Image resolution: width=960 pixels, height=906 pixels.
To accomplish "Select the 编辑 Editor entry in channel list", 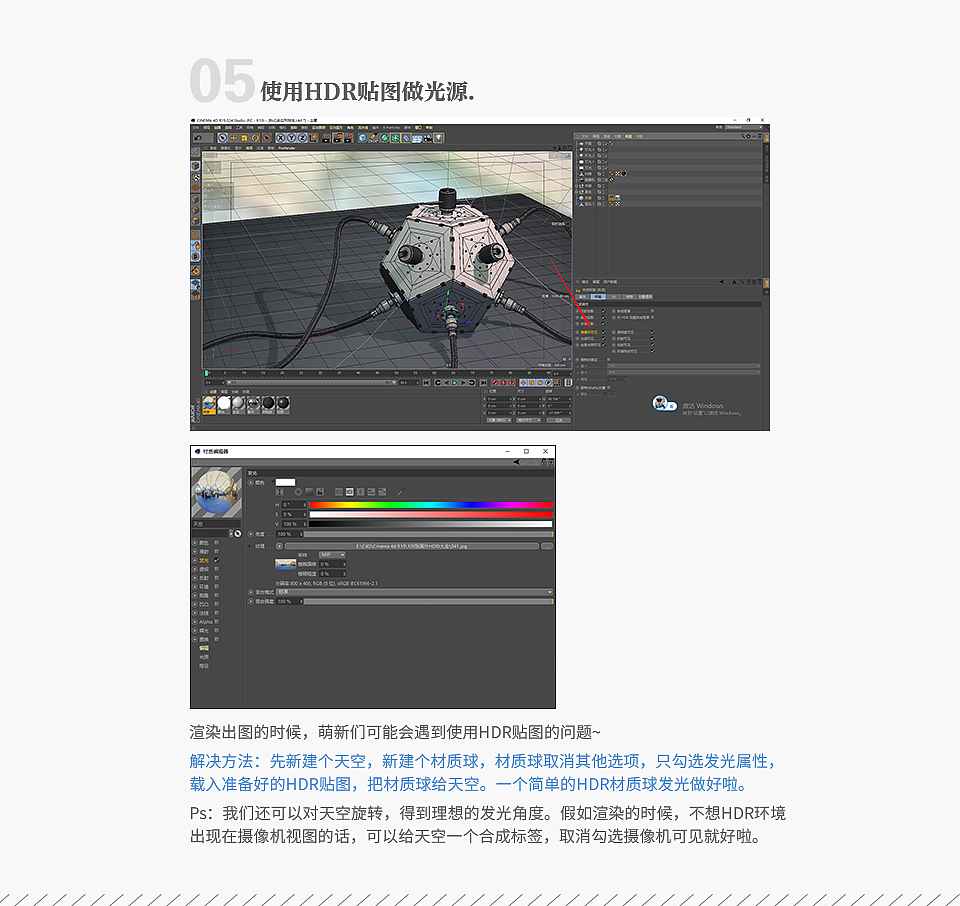I will point(204,648).
